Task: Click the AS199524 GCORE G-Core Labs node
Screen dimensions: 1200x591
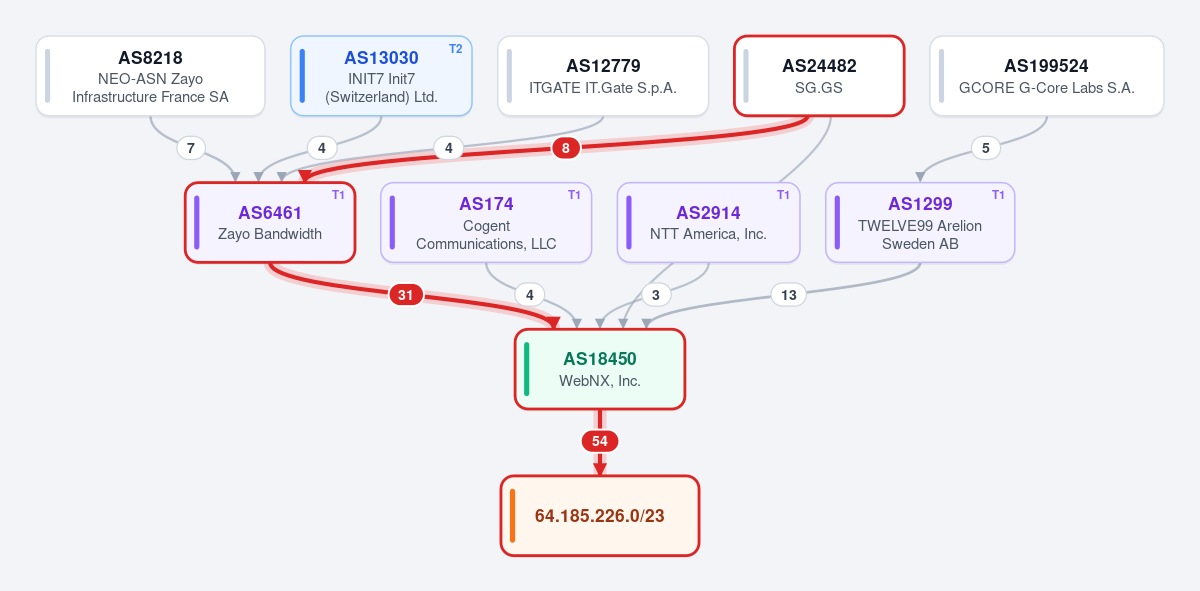Action: point(1046,76)
